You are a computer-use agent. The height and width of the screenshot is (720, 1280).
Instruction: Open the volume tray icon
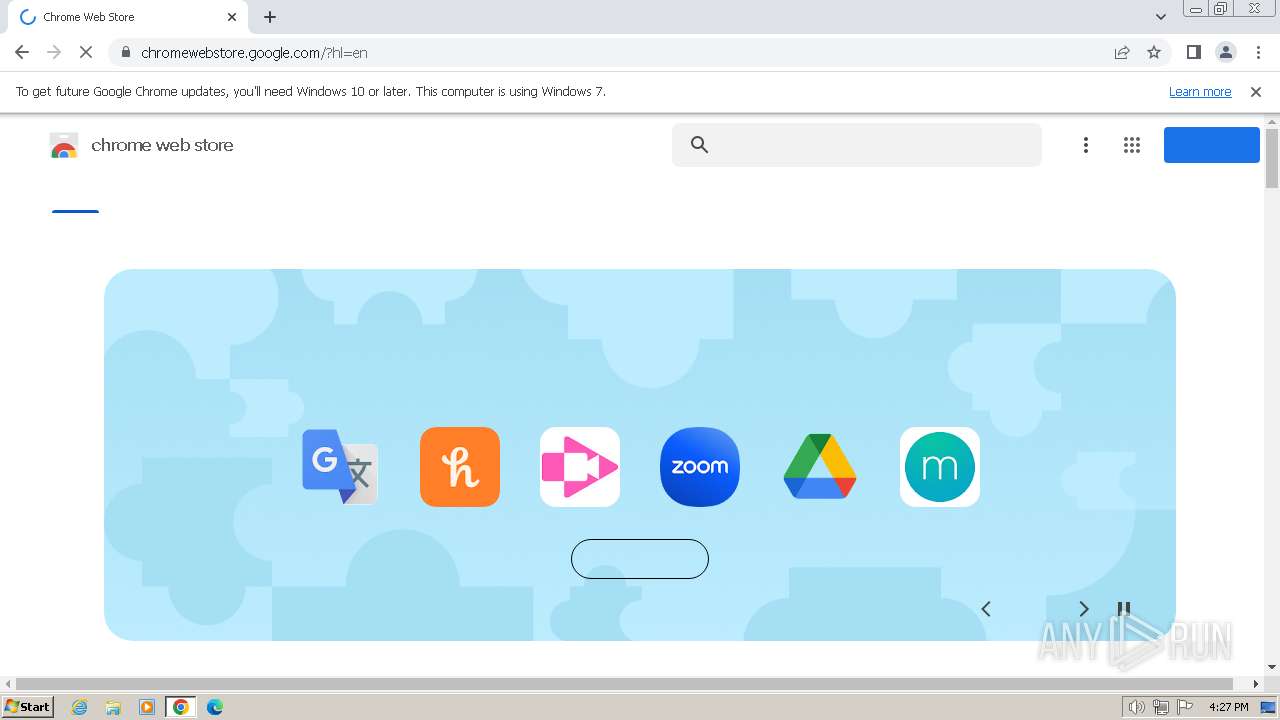1136,707
